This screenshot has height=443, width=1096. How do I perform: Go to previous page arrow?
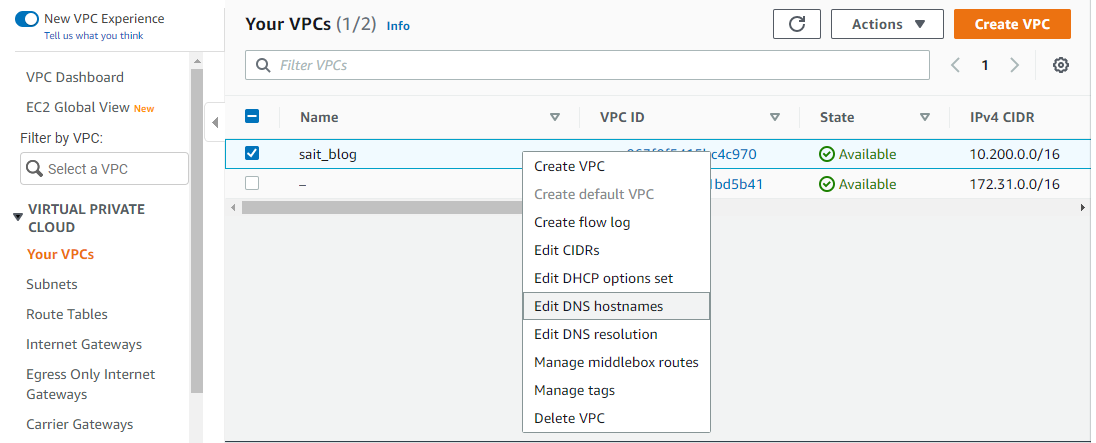click(x=956, y=65)
